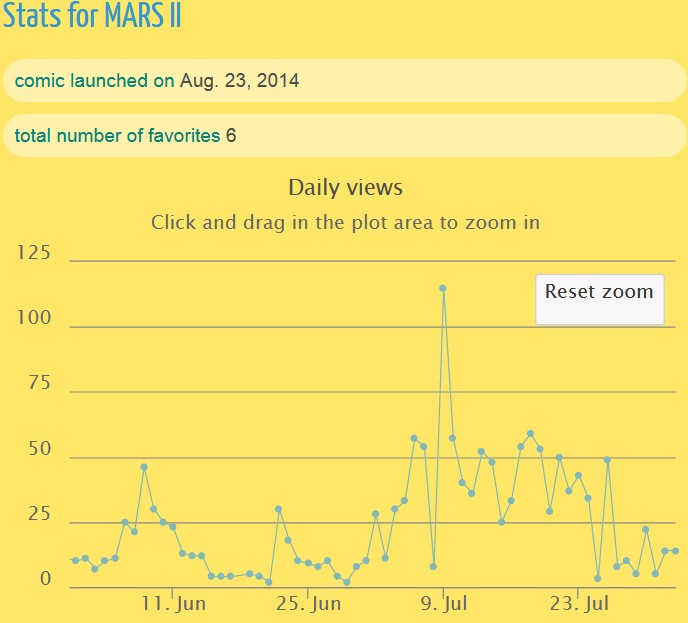Click the 25. Jun x-axis label
The height and width of the screenshot is (623, 688).
click(x=308, y=604)
